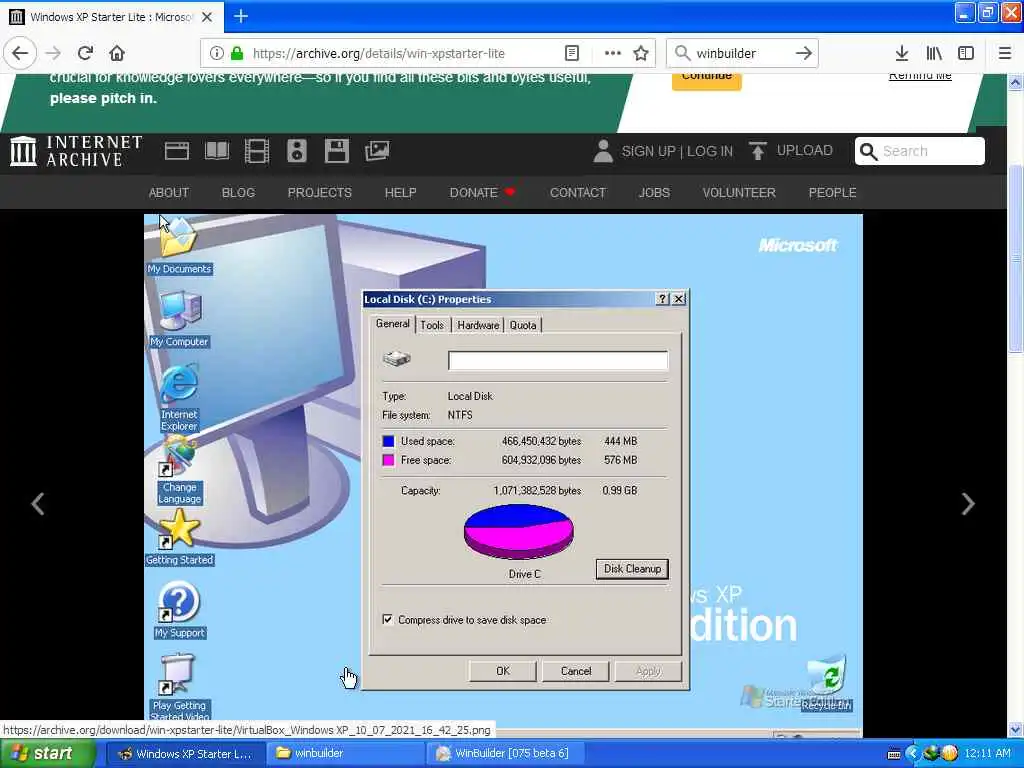1024x768 pixels.
Task: Click LOG IN link in archive header
Action: coord(710,152)
